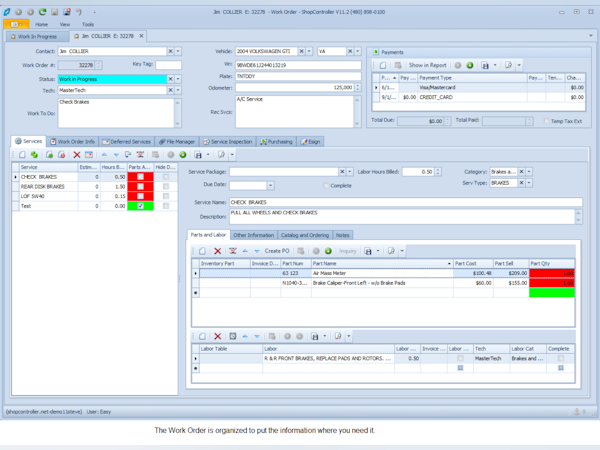Click green refresh icon in Payments toolbar
This screenshot has height=450, width=600.
470,65
